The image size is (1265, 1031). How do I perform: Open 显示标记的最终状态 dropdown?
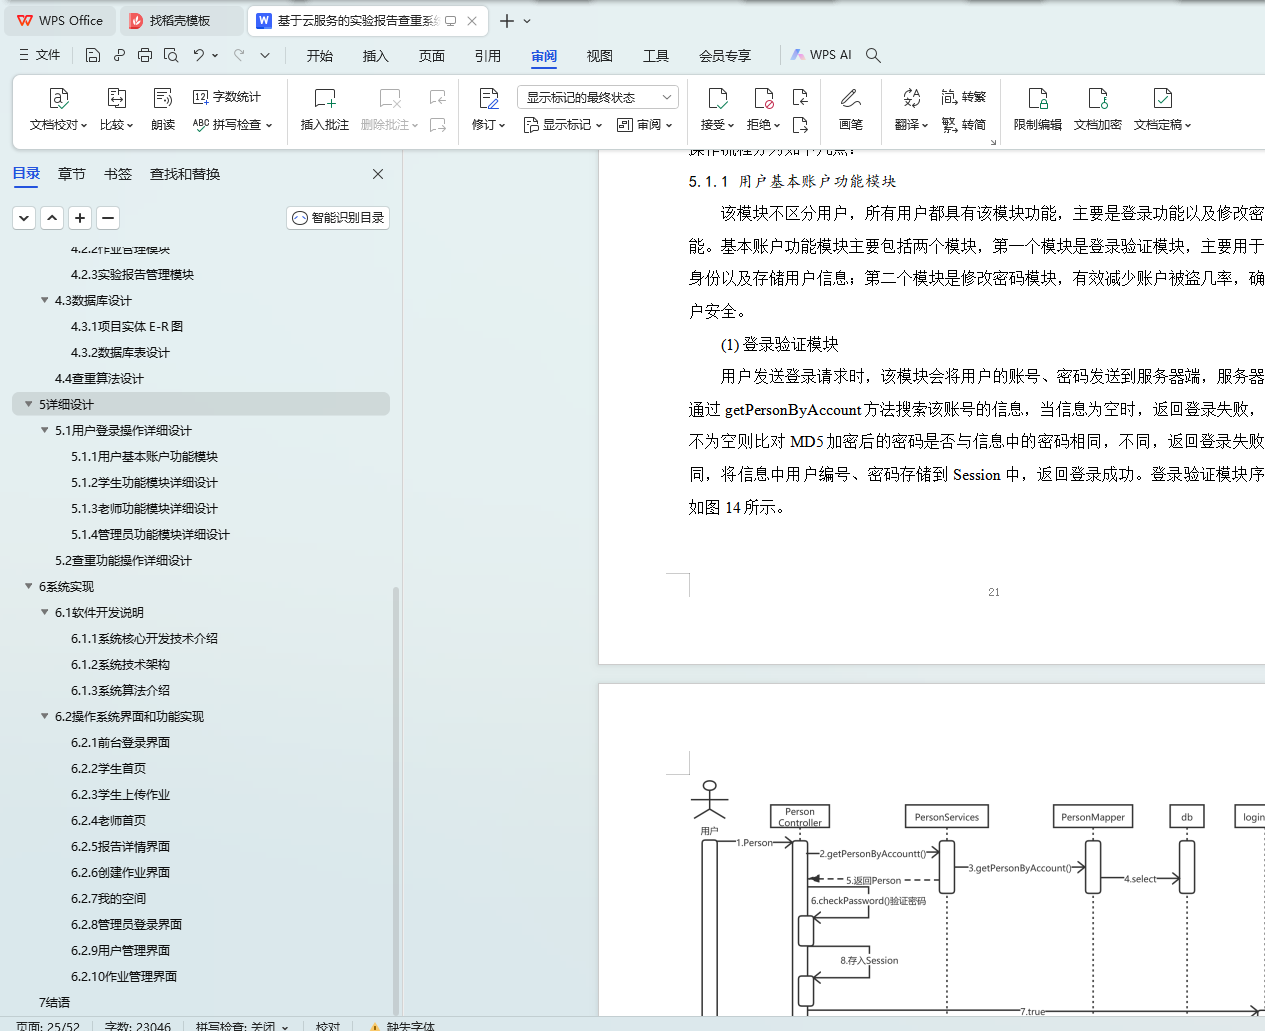tap(598, 97)
